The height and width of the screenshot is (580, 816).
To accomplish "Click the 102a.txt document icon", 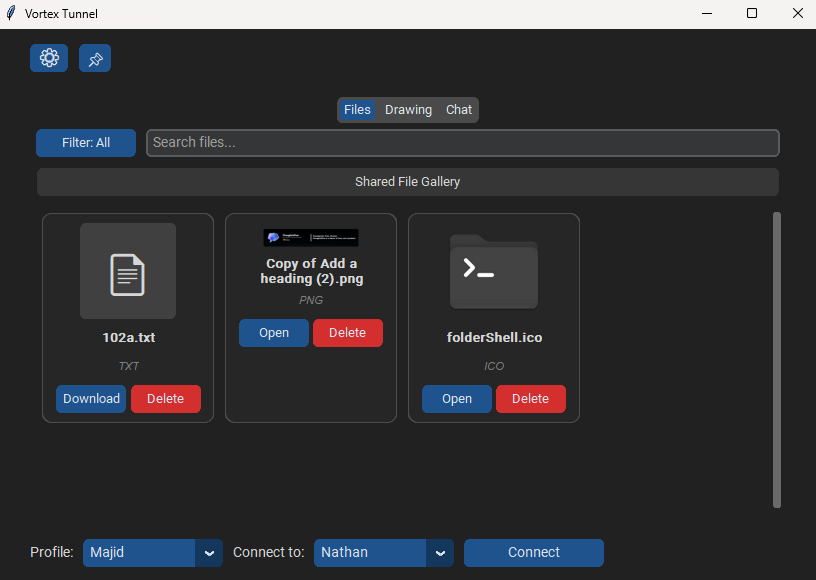I will (128, 272).
